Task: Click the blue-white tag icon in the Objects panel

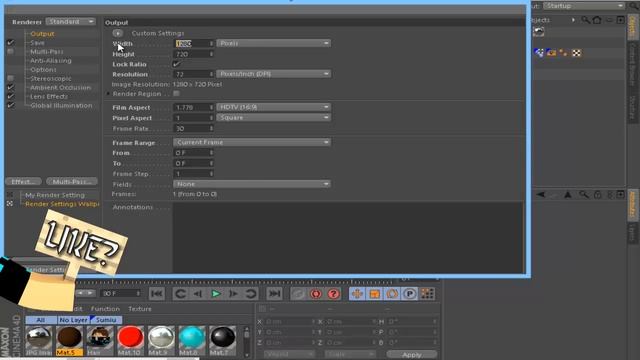Action: point(539,53)
